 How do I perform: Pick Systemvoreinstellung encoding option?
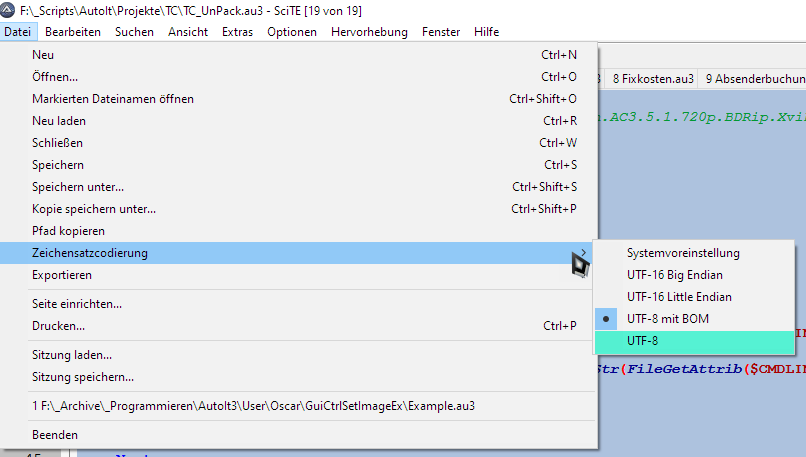683,253
